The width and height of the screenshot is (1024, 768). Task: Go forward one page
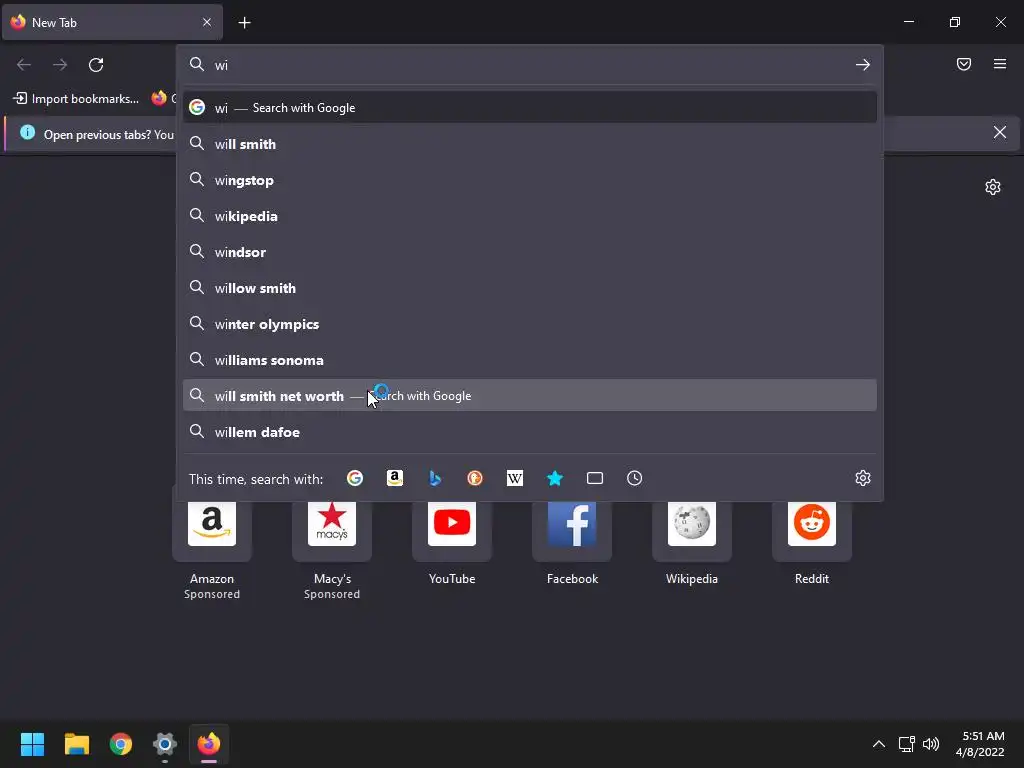click(60, 65)
